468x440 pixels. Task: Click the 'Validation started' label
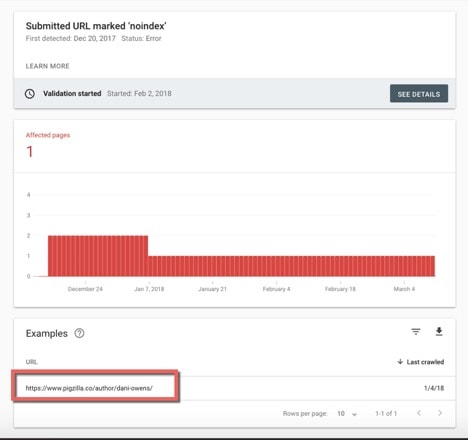pos(72,94)
